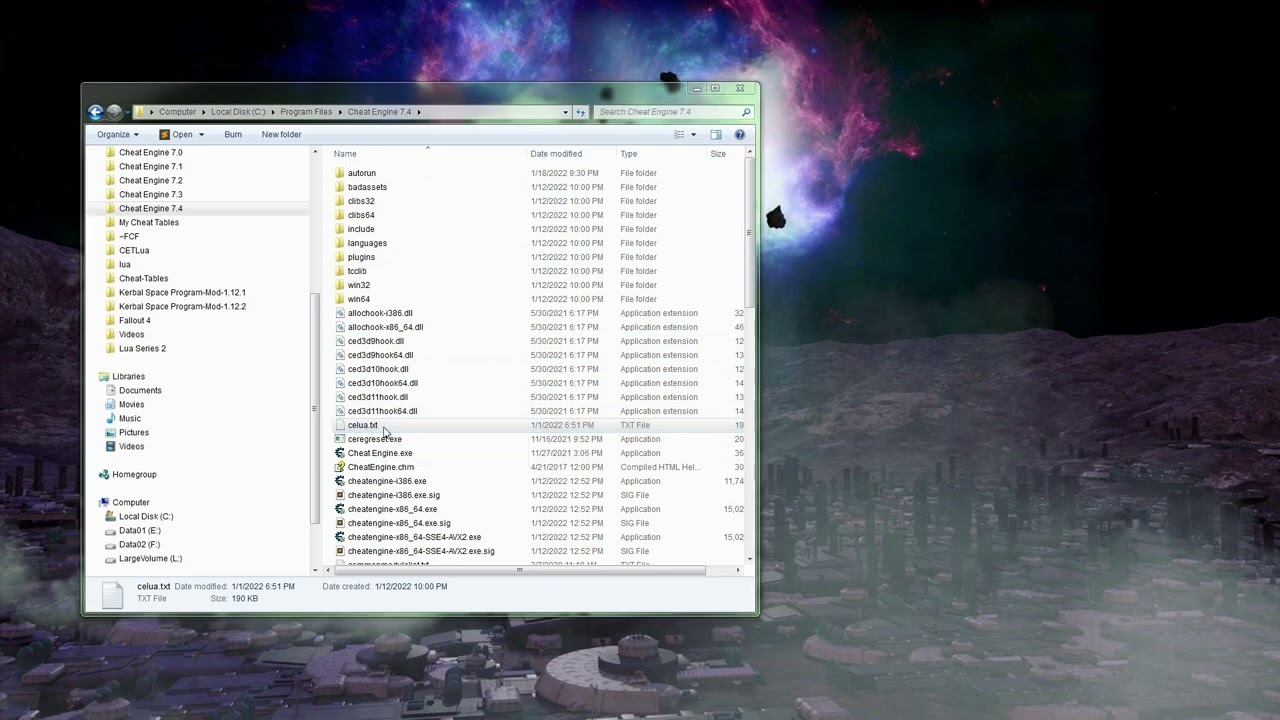Open the view options dropdown arrow
Image resolution: width=1280 pixels, height=720 pixels.
click(693, 134)
